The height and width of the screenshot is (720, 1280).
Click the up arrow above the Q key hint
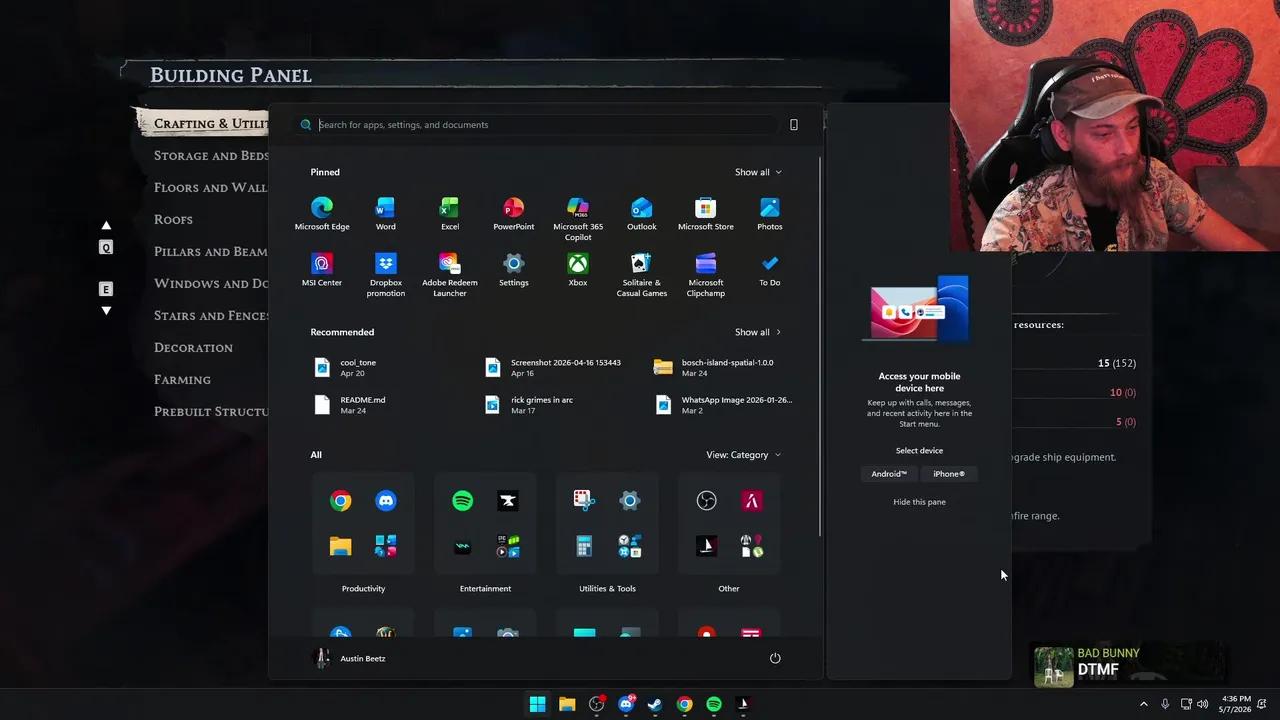pyautogui.click(x=106, y=226)
